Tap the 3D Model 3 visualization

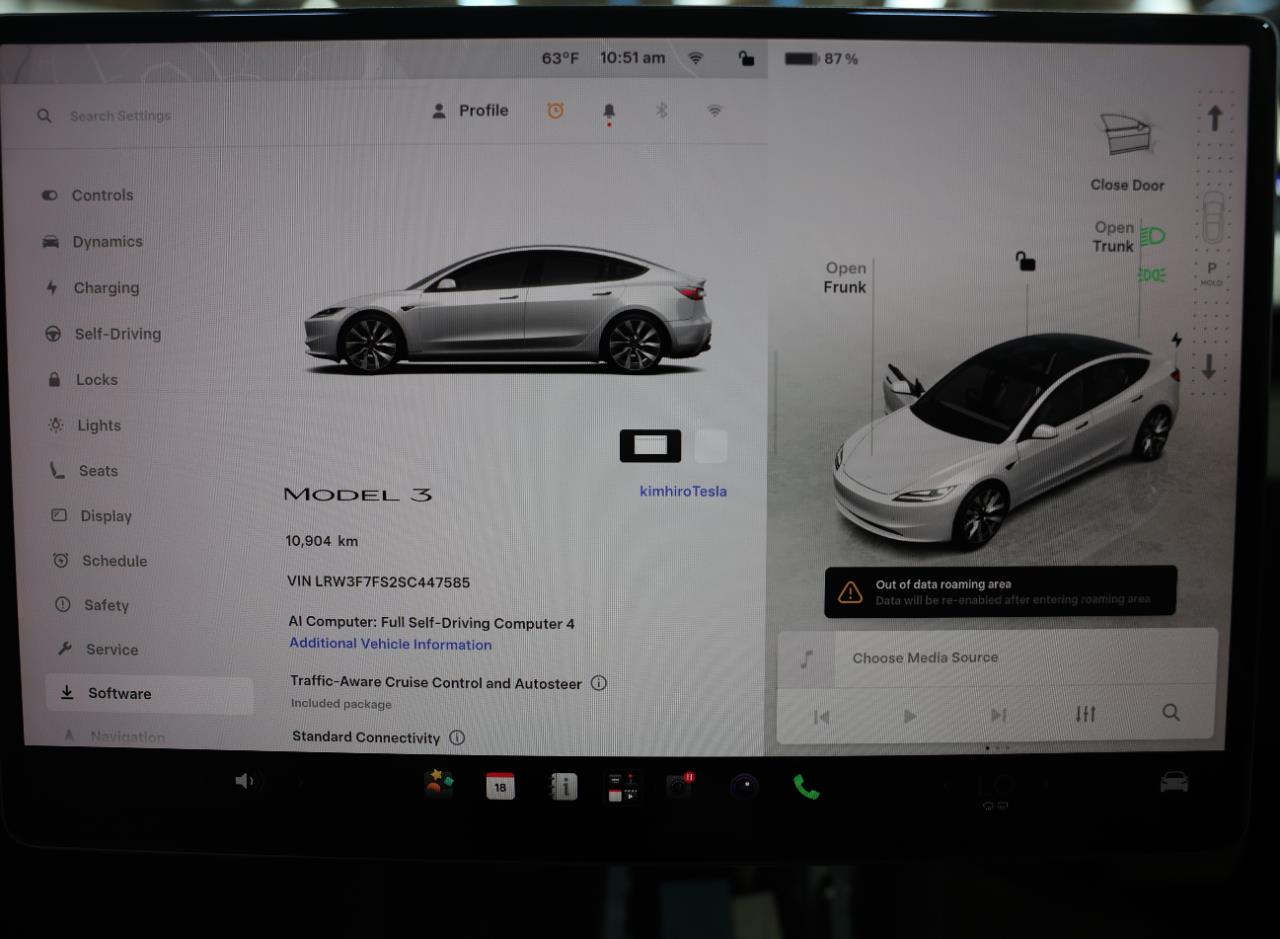coord(1005,440)
